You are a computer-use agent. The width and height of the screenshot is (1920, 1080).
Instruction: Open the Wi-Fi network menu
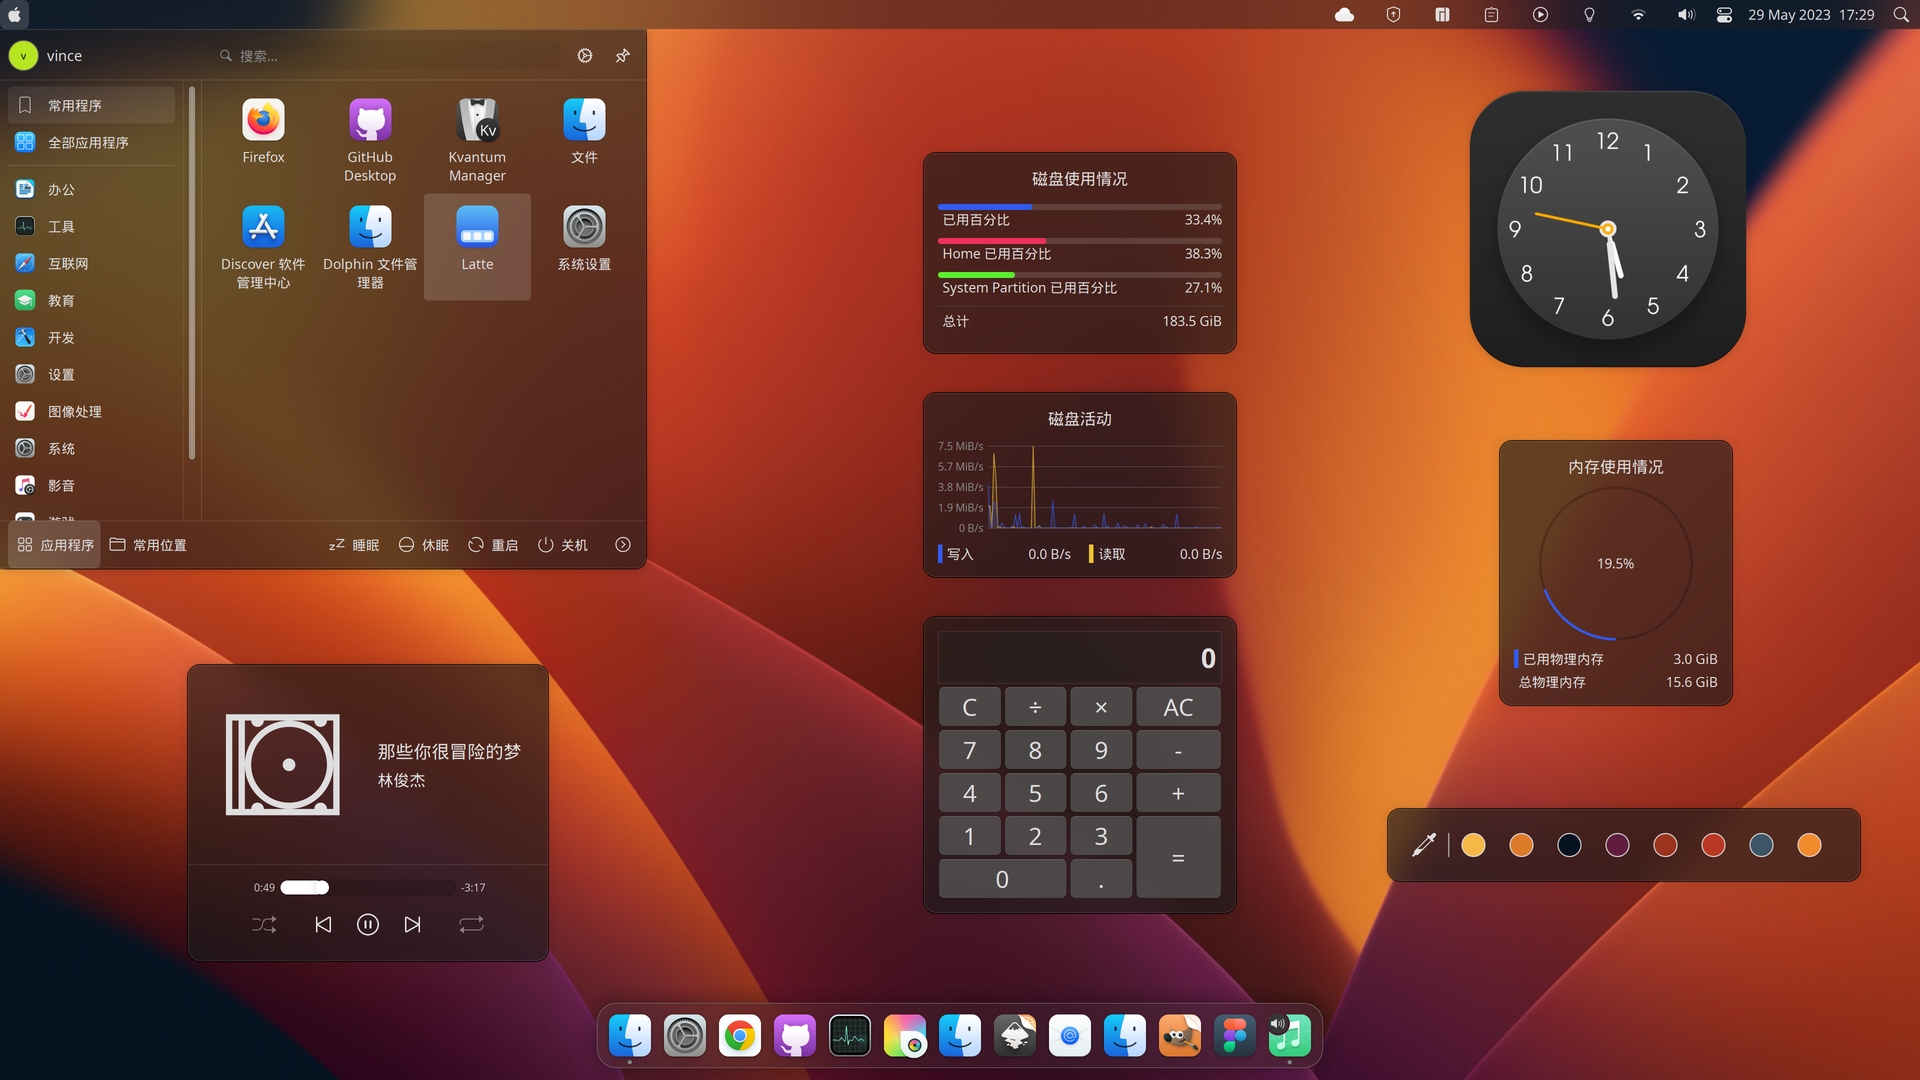[1638, 15]
